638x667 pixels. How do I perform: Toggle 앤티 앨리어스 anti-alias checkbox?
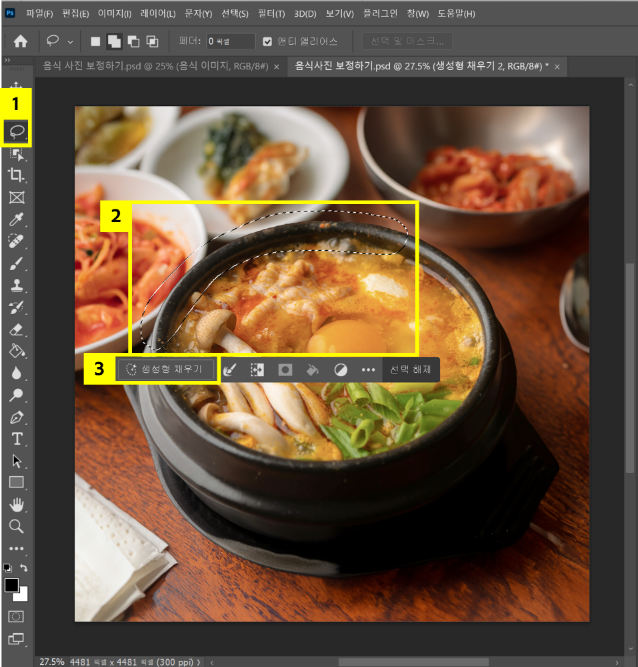click(267, 41)
